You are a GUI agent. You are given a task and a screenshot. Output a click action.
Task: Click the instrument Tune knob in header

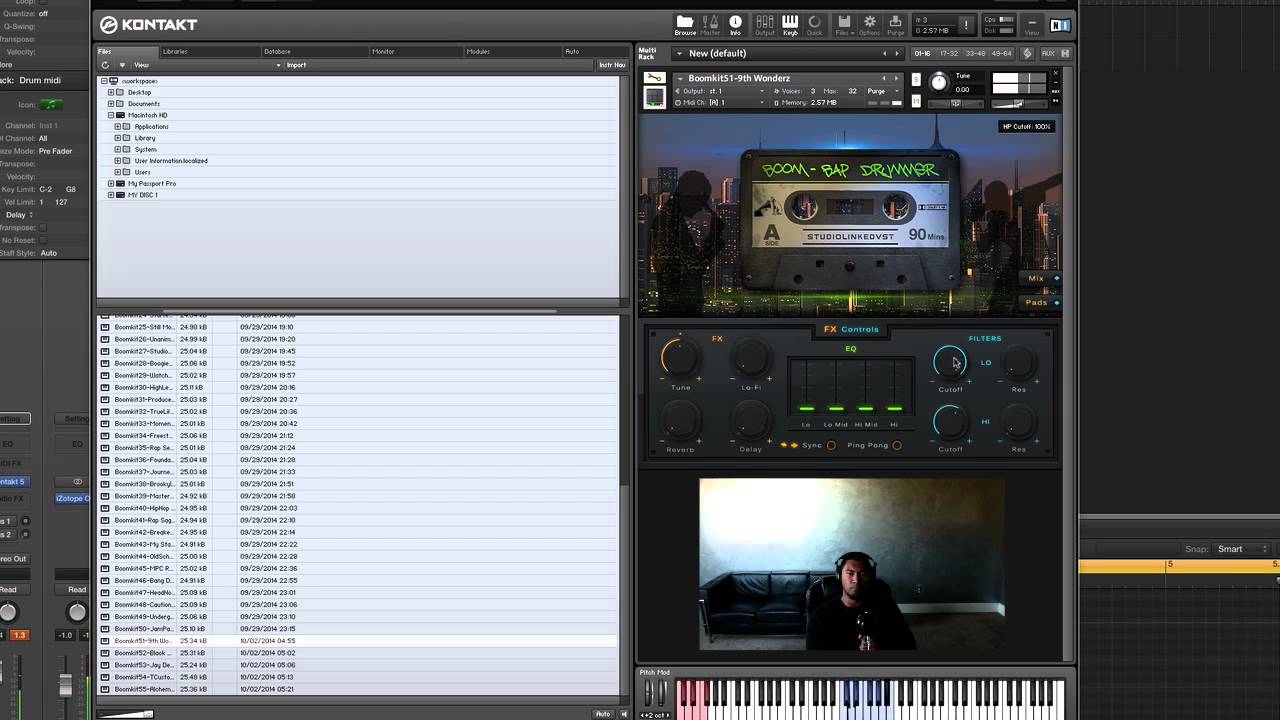(x=938, y=83)
